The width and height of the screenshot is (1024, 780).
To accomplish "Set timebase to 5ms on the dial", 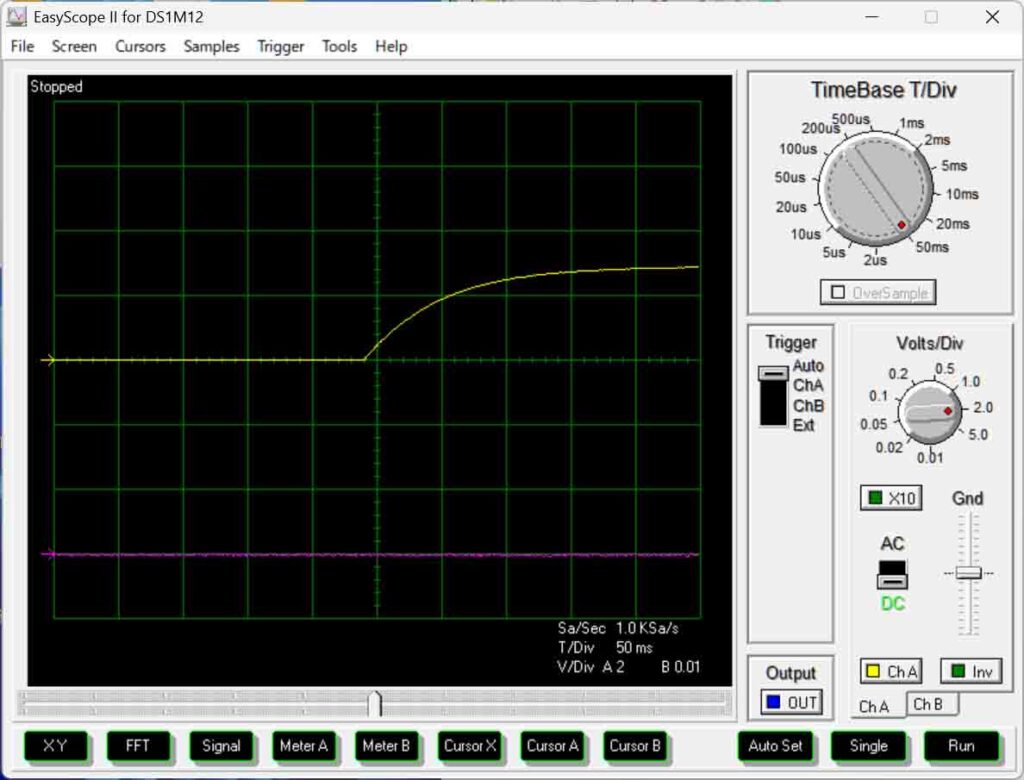I will (954, 166).
